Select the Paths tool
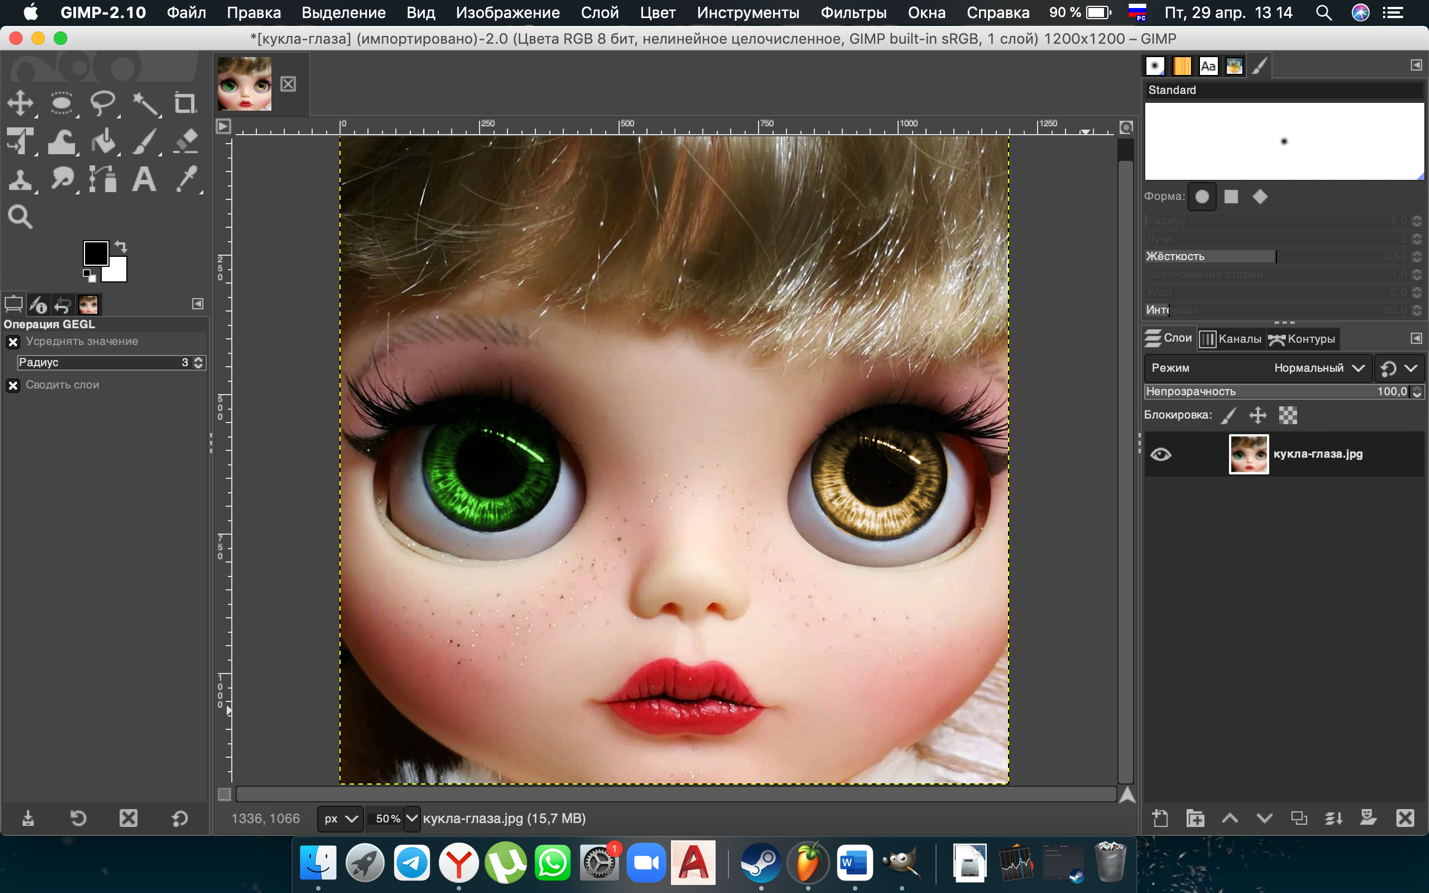Screen dimensions: 1429x893 (x=103, y=180)
